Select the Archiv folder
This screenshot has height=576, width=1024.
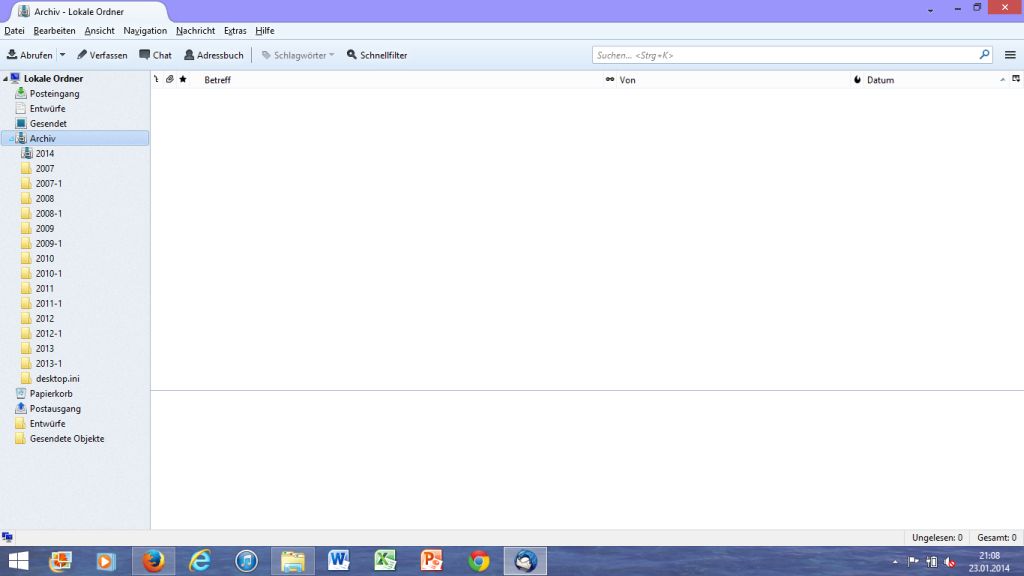click(x=75, y=138)
